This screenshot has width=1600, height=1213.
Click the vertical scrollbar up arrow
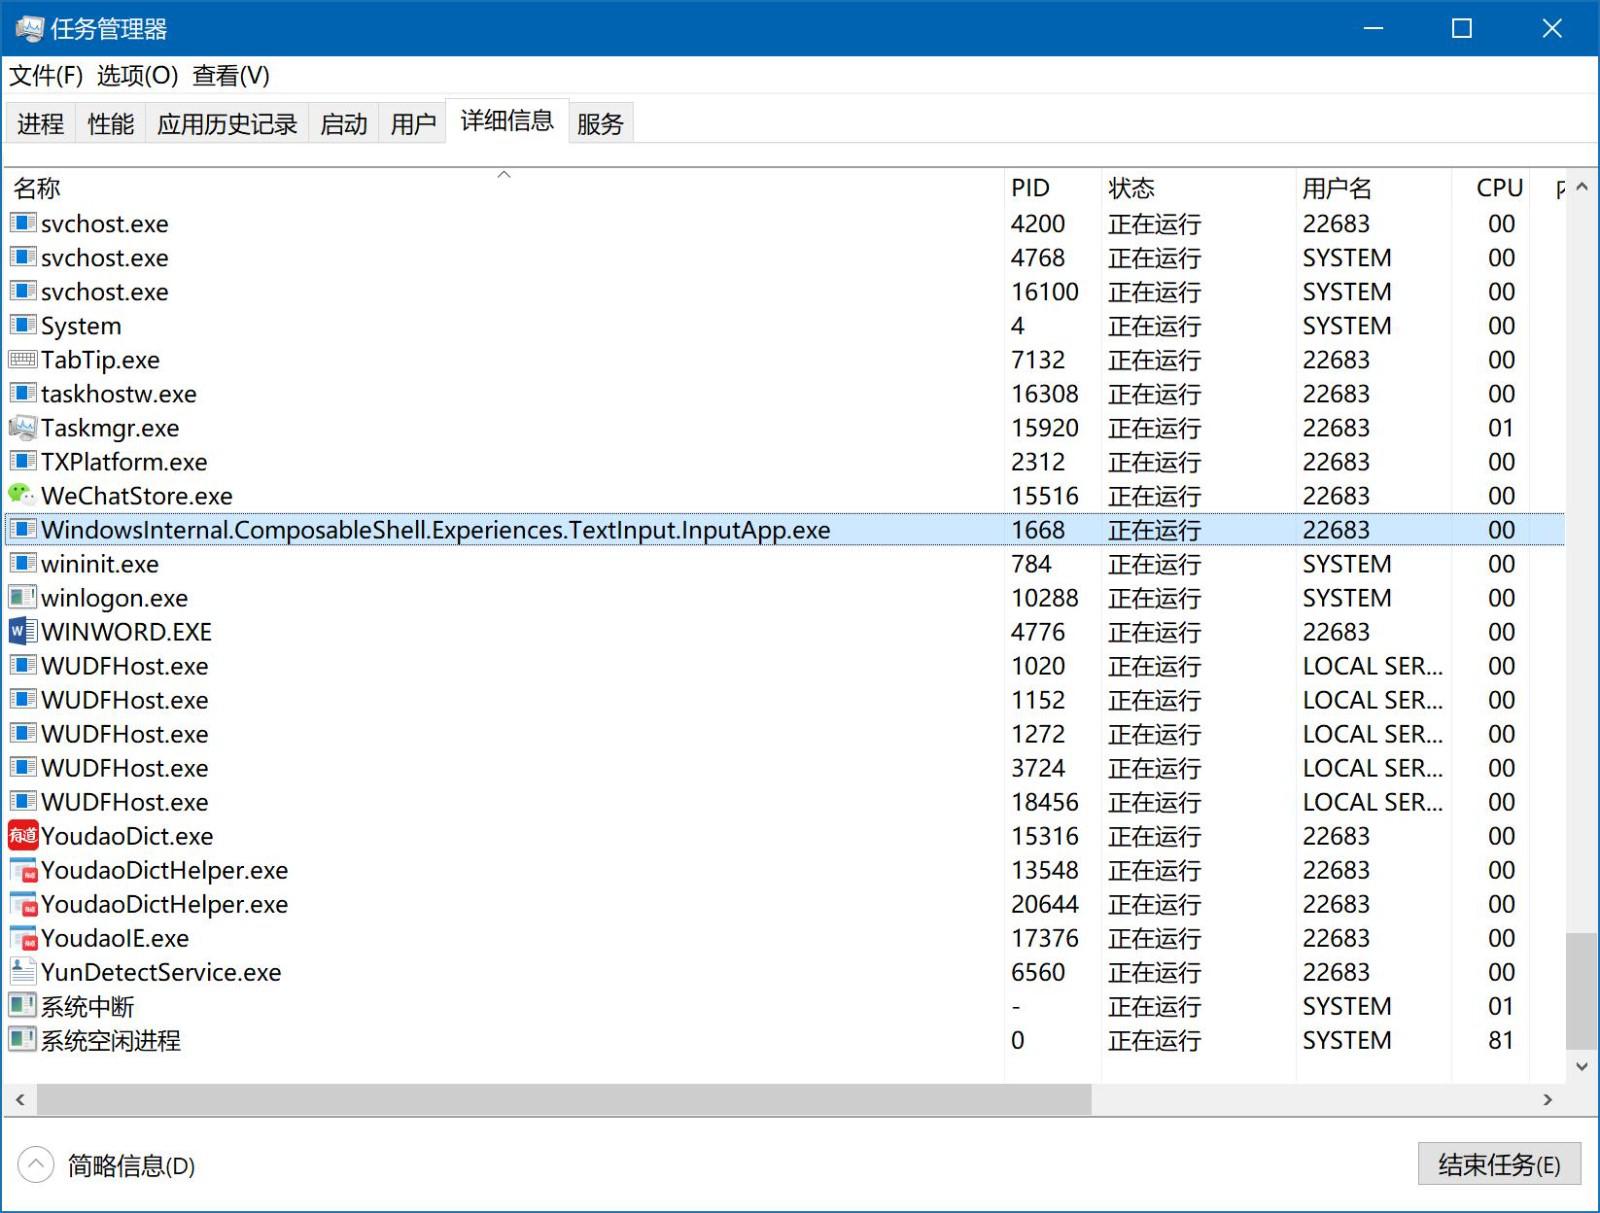[x=1582, y=187]
